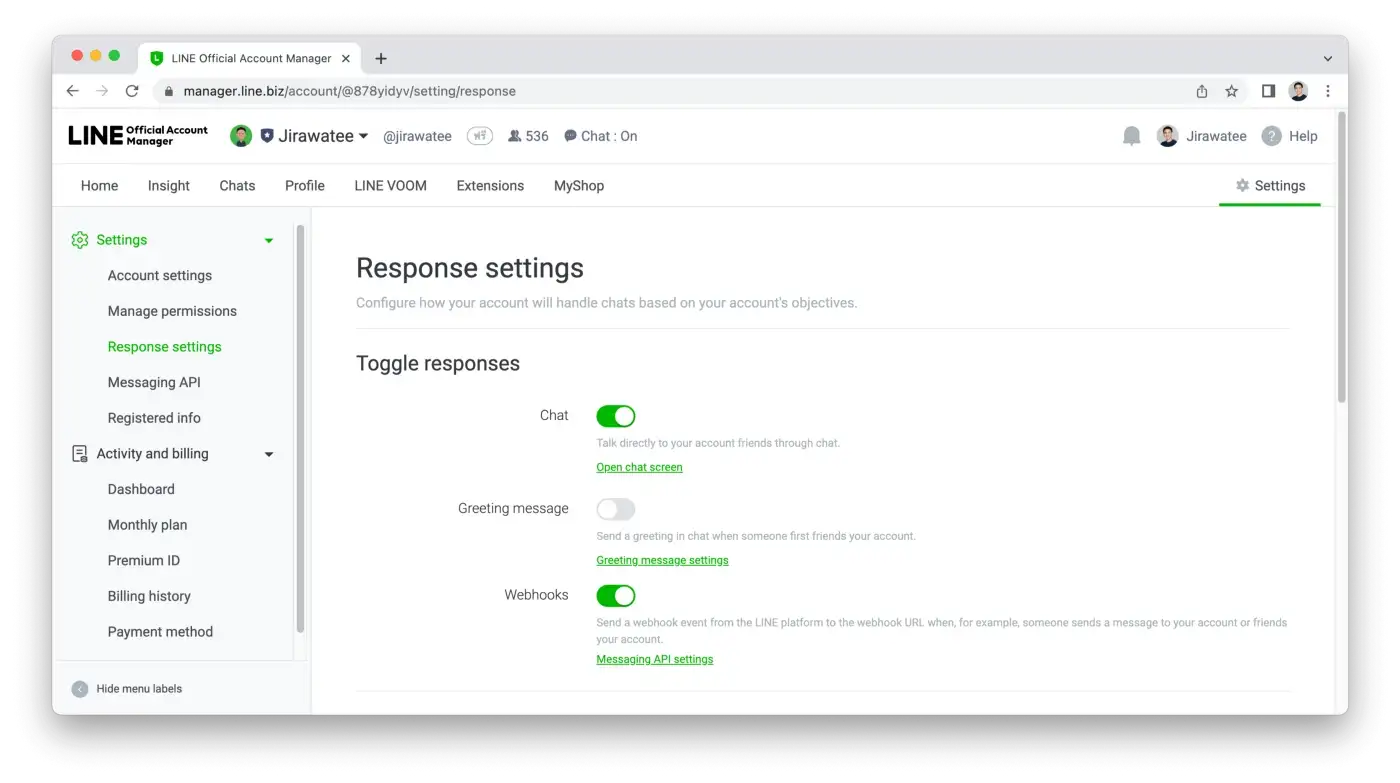
Task: Reload the page with the refresh icon
Action: point(132,91)
